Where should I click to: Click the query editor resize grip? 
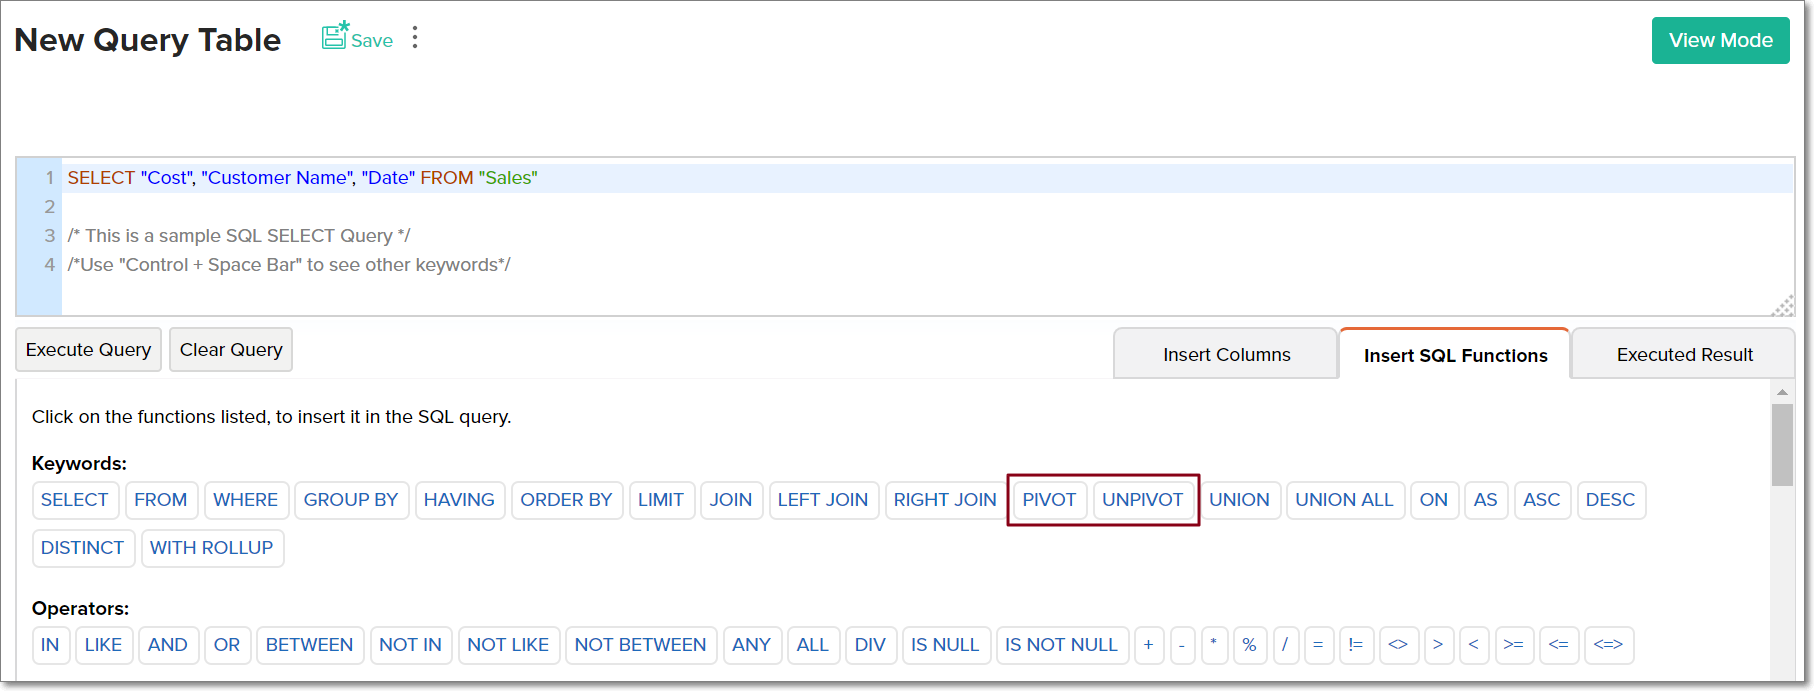[1783, 306]
